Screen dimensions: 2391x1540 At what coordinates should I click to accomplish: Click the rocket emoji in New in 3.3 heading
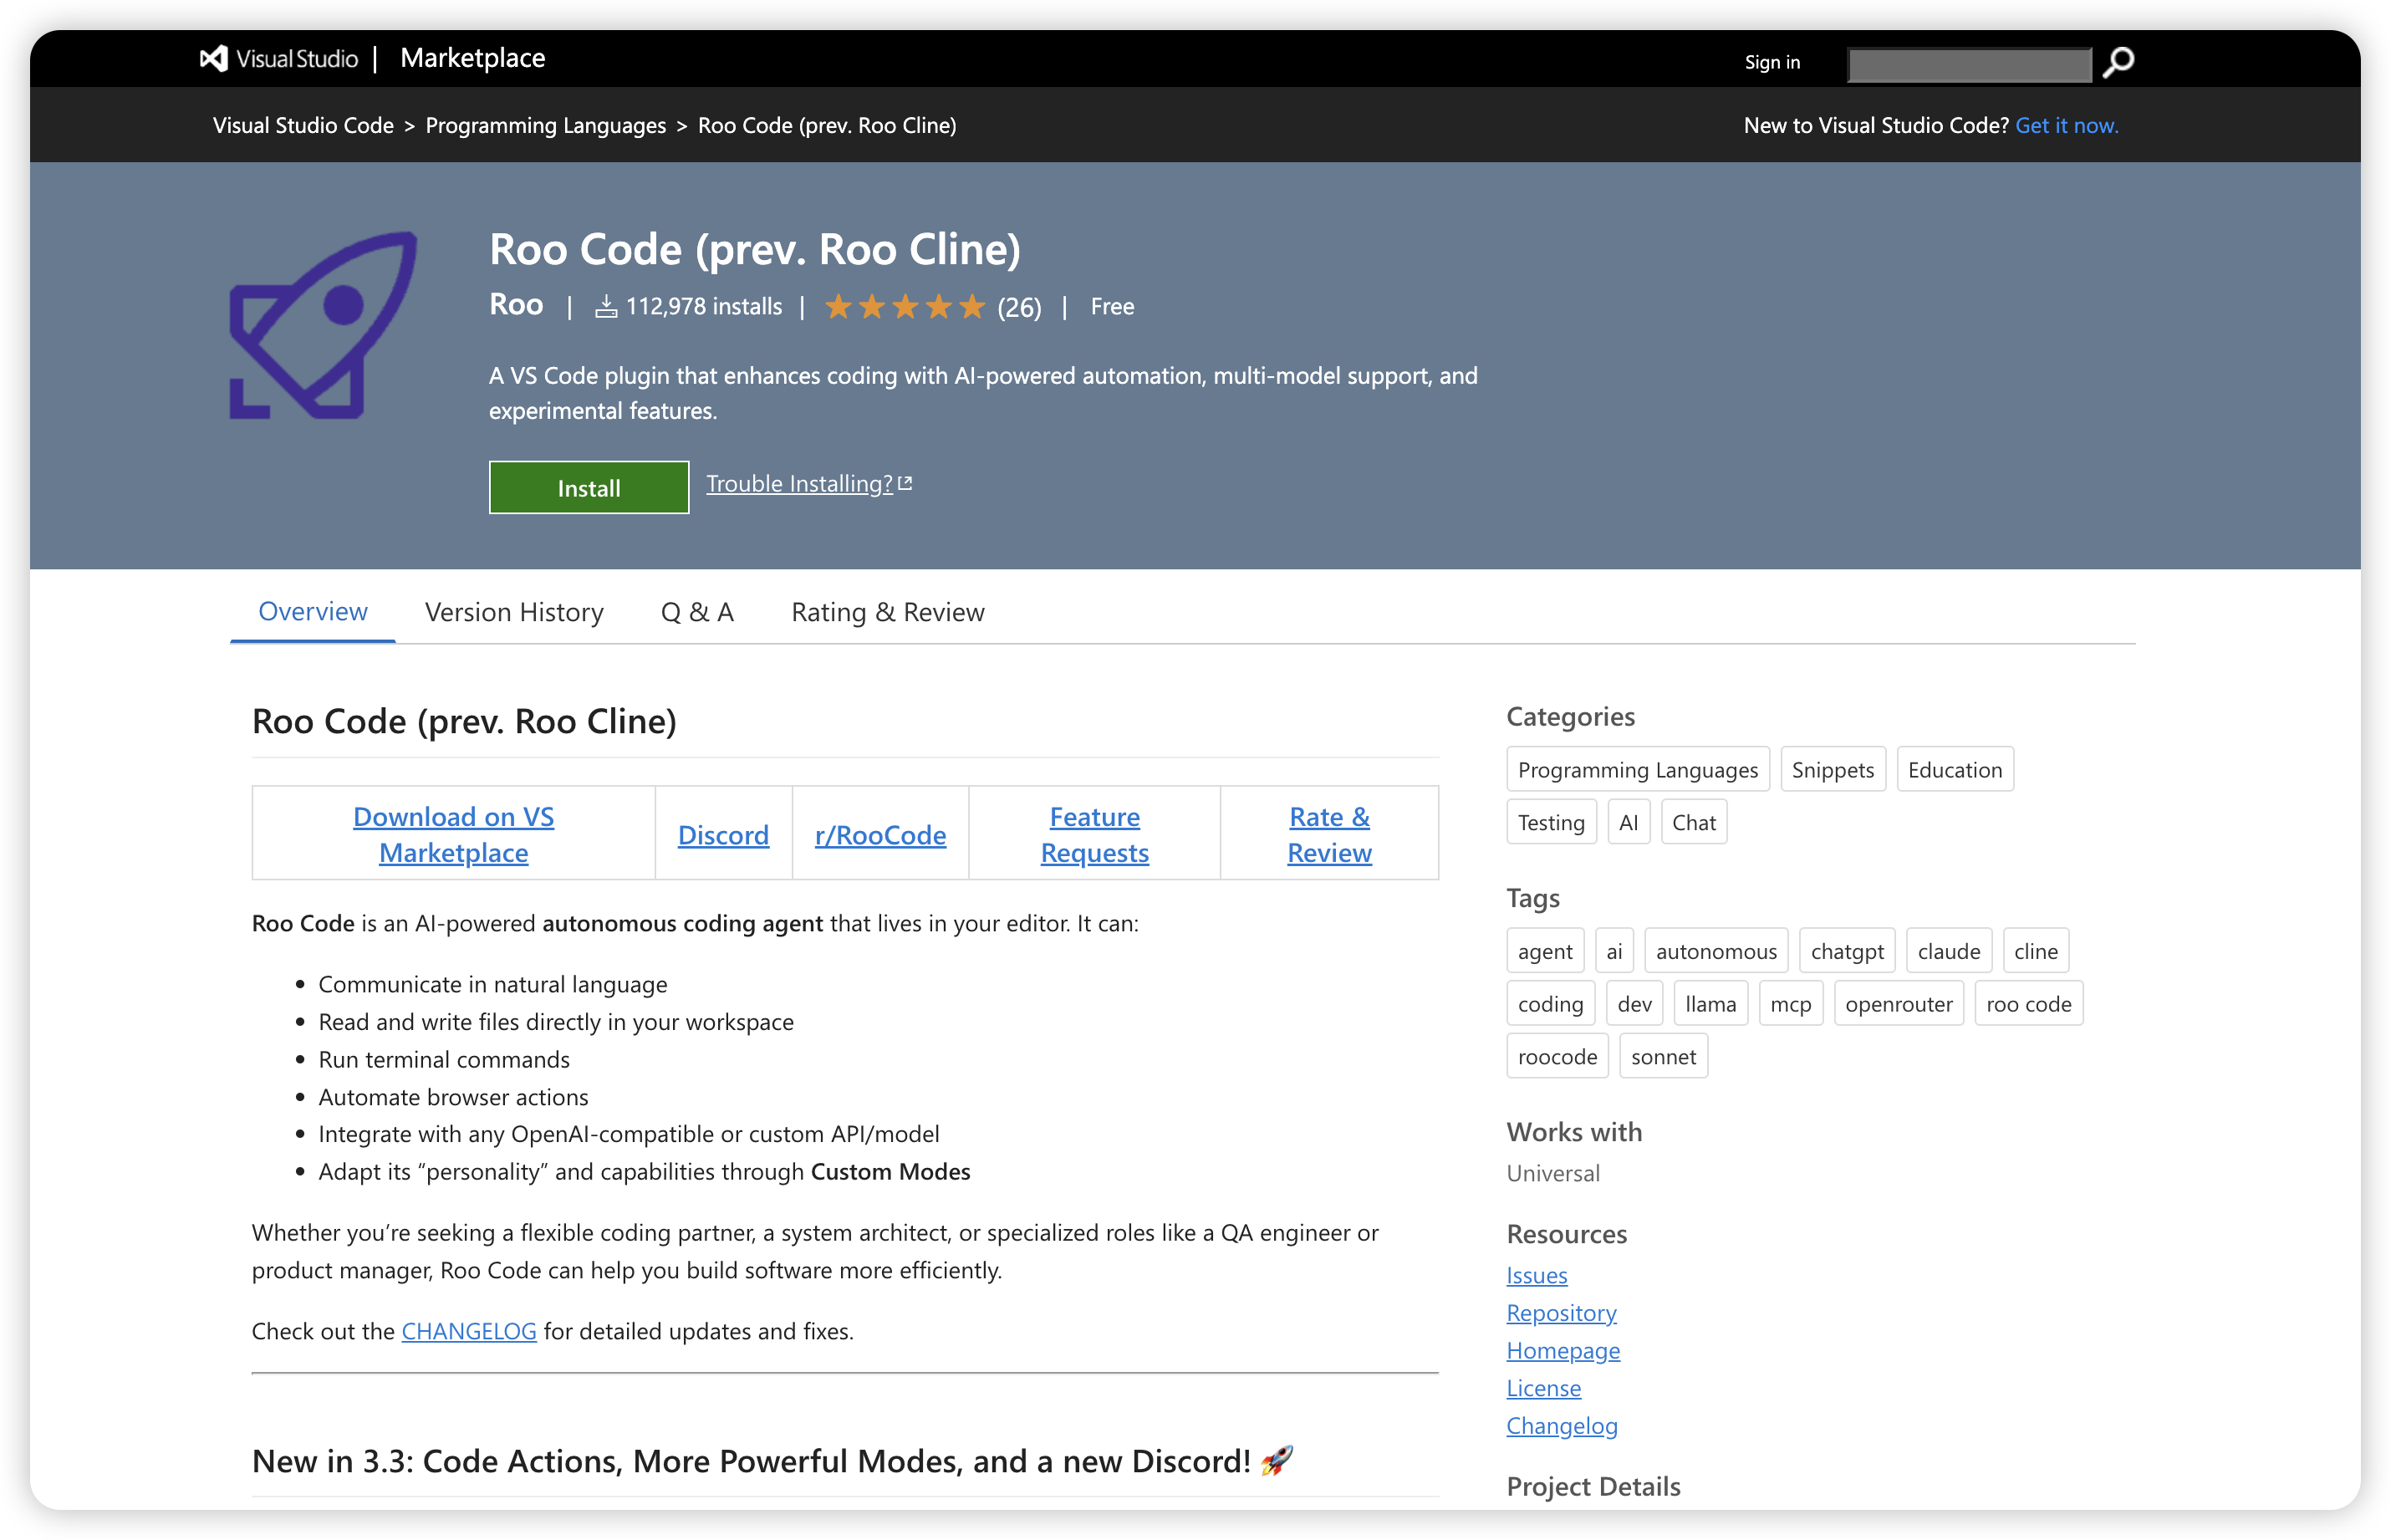[x=1276, y=1461]
